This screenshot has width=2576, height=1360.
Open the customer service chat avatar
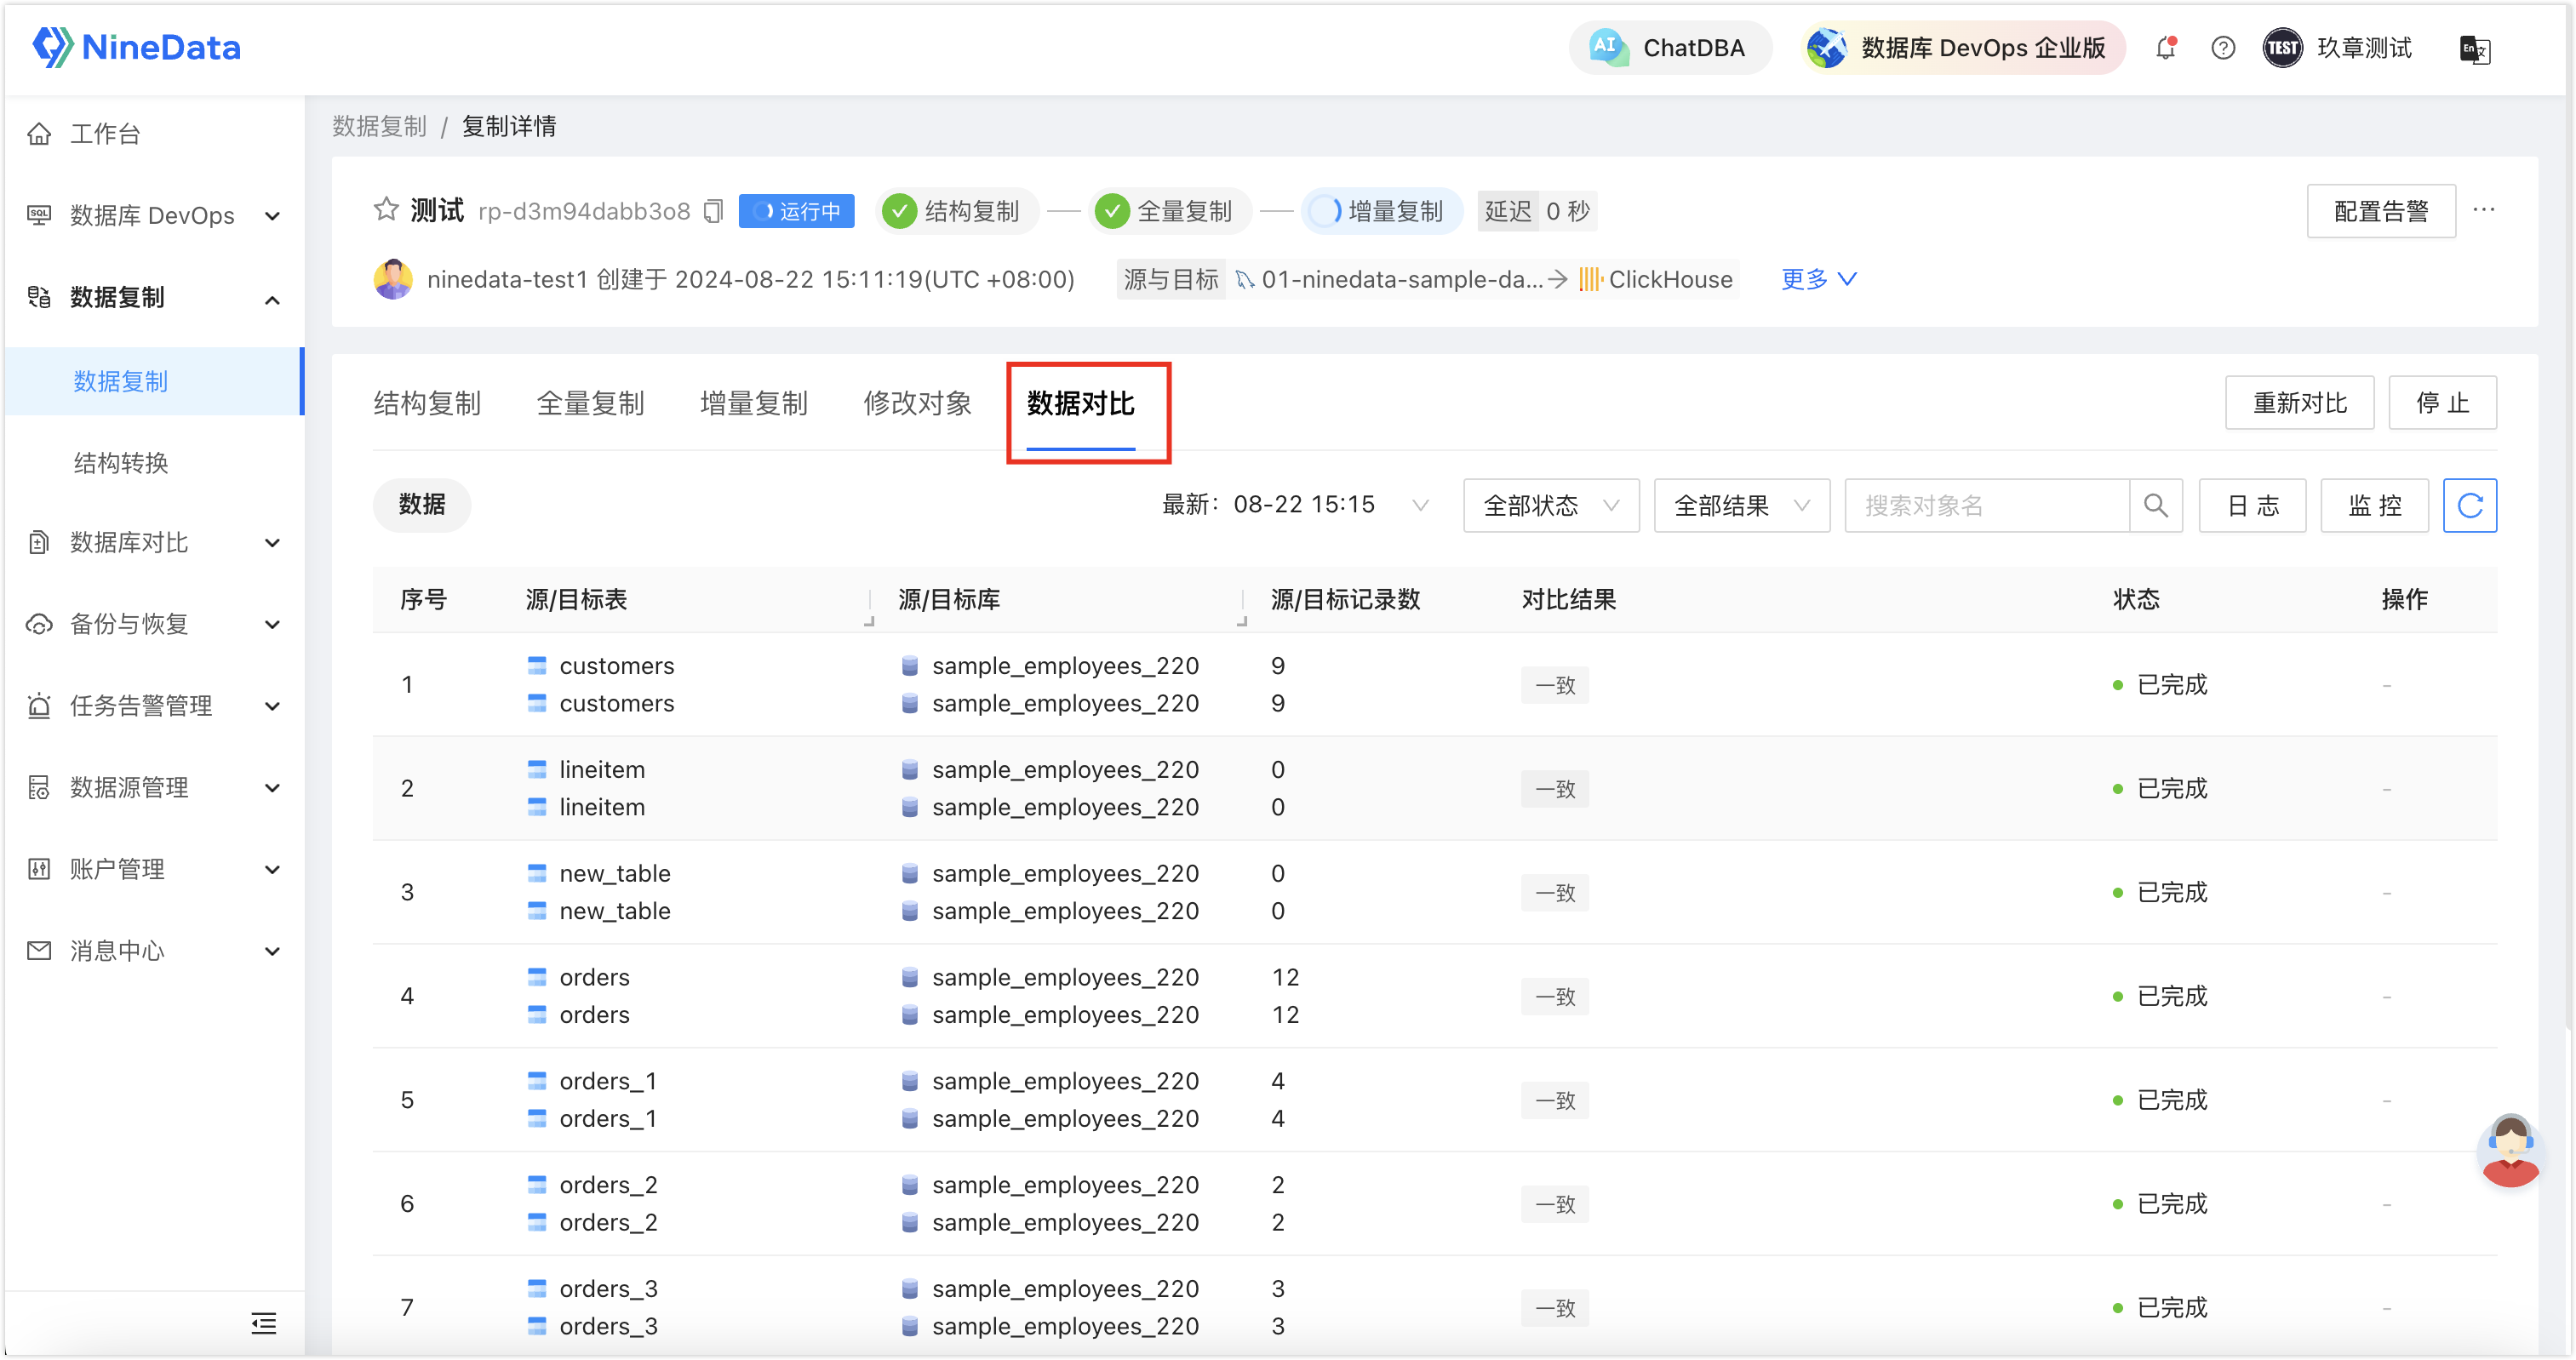(2510, 1150)
